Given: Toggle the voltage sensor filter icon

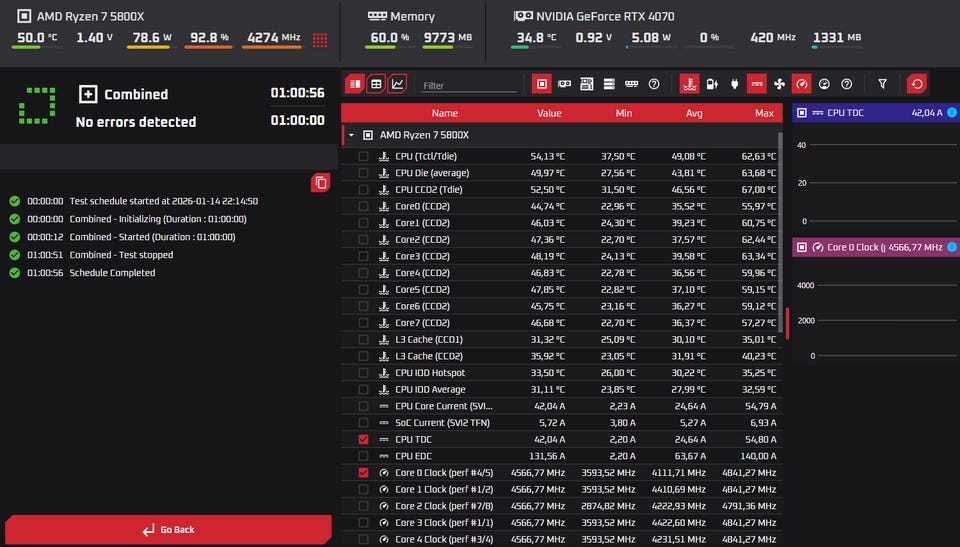Looking at the screenshot, I should tap(712, 84).
